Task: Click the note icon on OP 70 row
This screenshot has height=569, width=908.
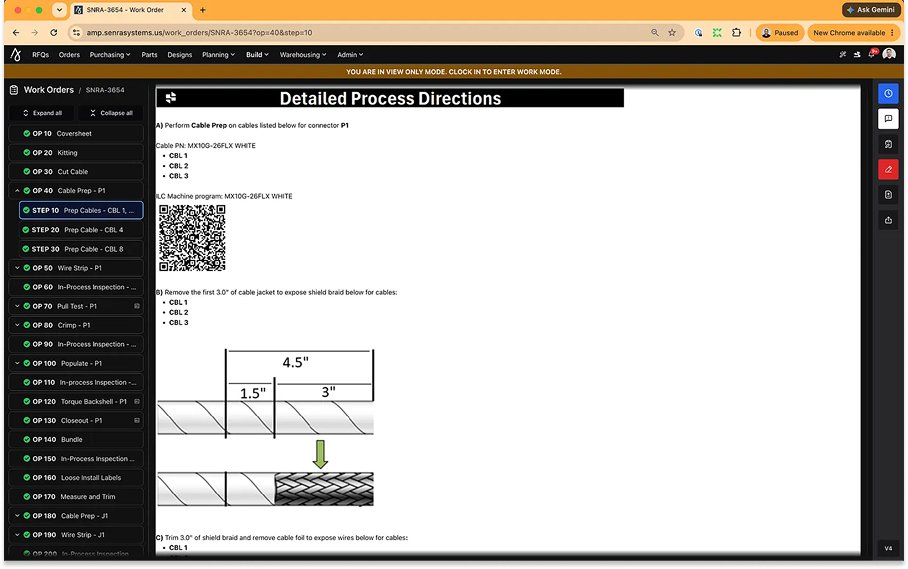Action: click(x=137, y=306)
